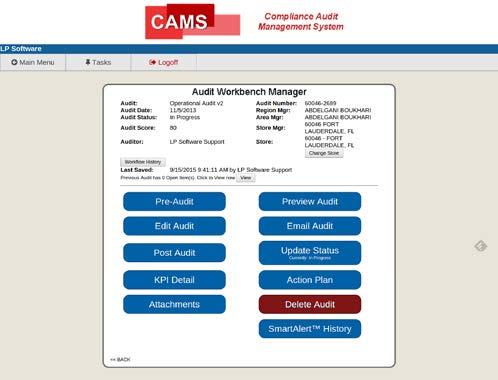498x380 pixels.
Task: Open SmartAlert History
Action: (x=310, y=329)
